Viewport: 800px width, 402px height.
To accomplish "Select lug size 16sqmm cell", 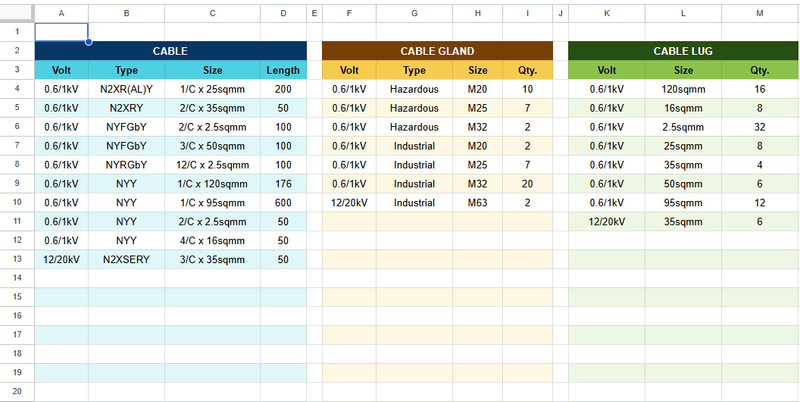I will pyautogui.click(x=683, y=108).
